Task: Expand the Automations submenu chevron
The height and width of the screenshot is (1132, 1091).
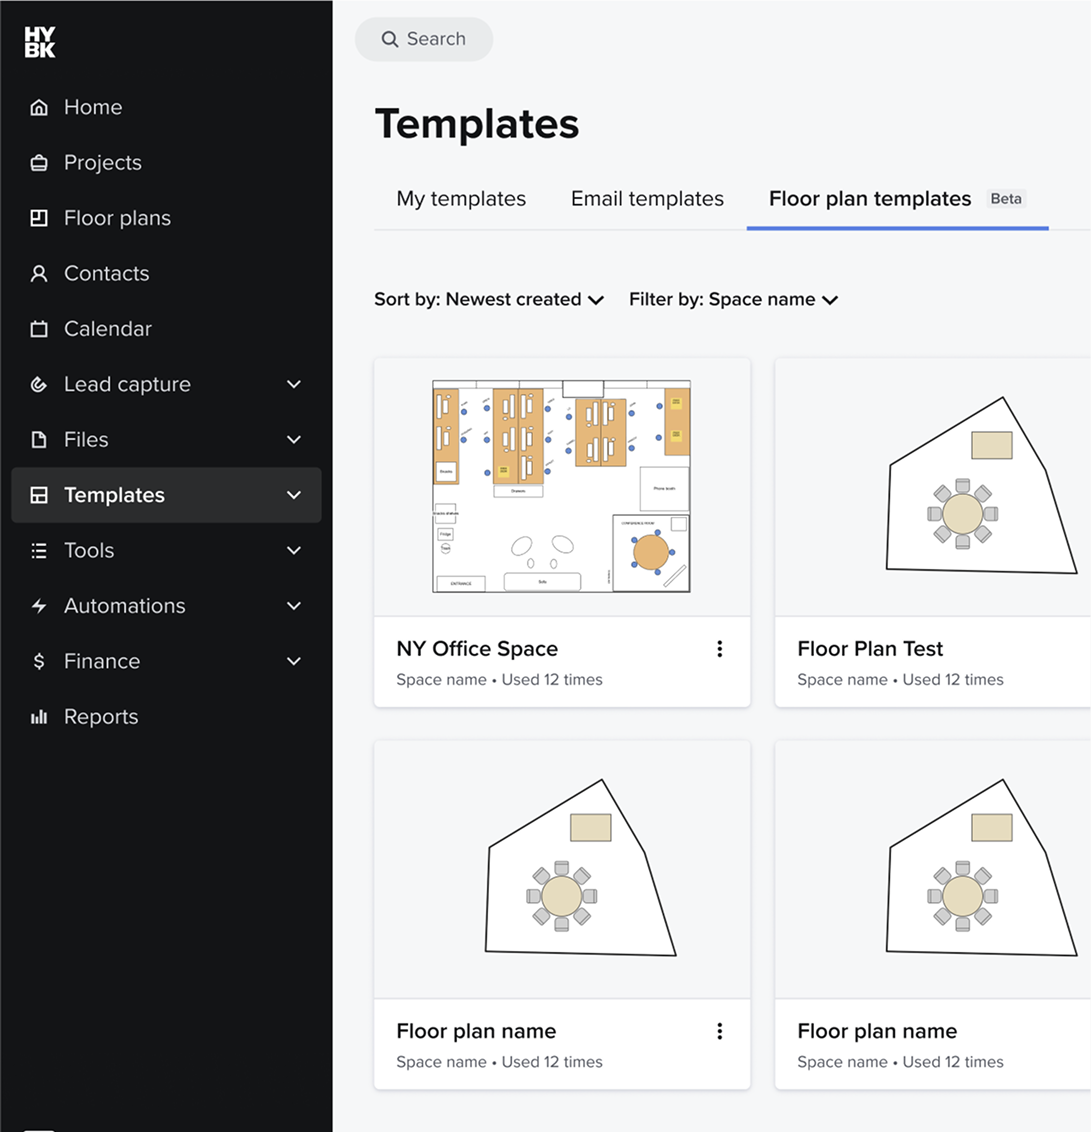Action: point(294,606)
